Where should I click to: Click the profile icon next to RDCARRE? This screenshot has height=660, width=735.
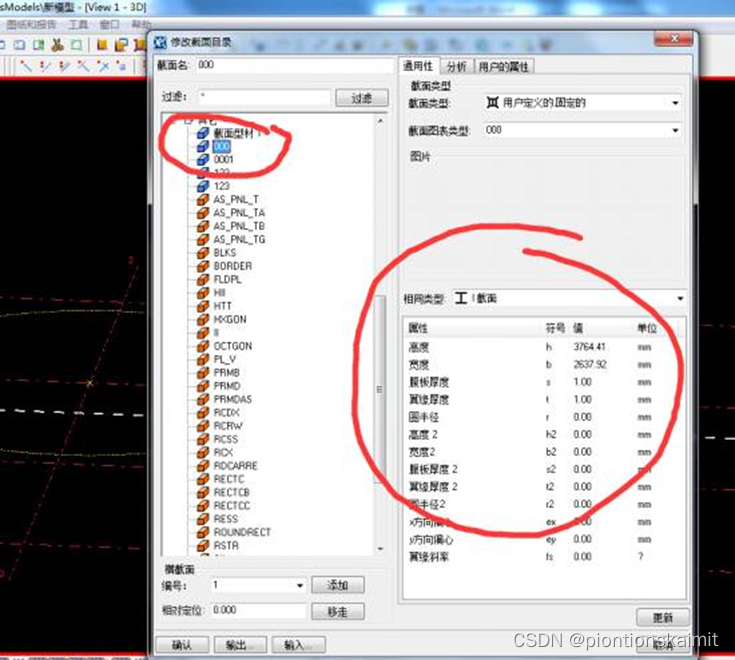(202, 465)
